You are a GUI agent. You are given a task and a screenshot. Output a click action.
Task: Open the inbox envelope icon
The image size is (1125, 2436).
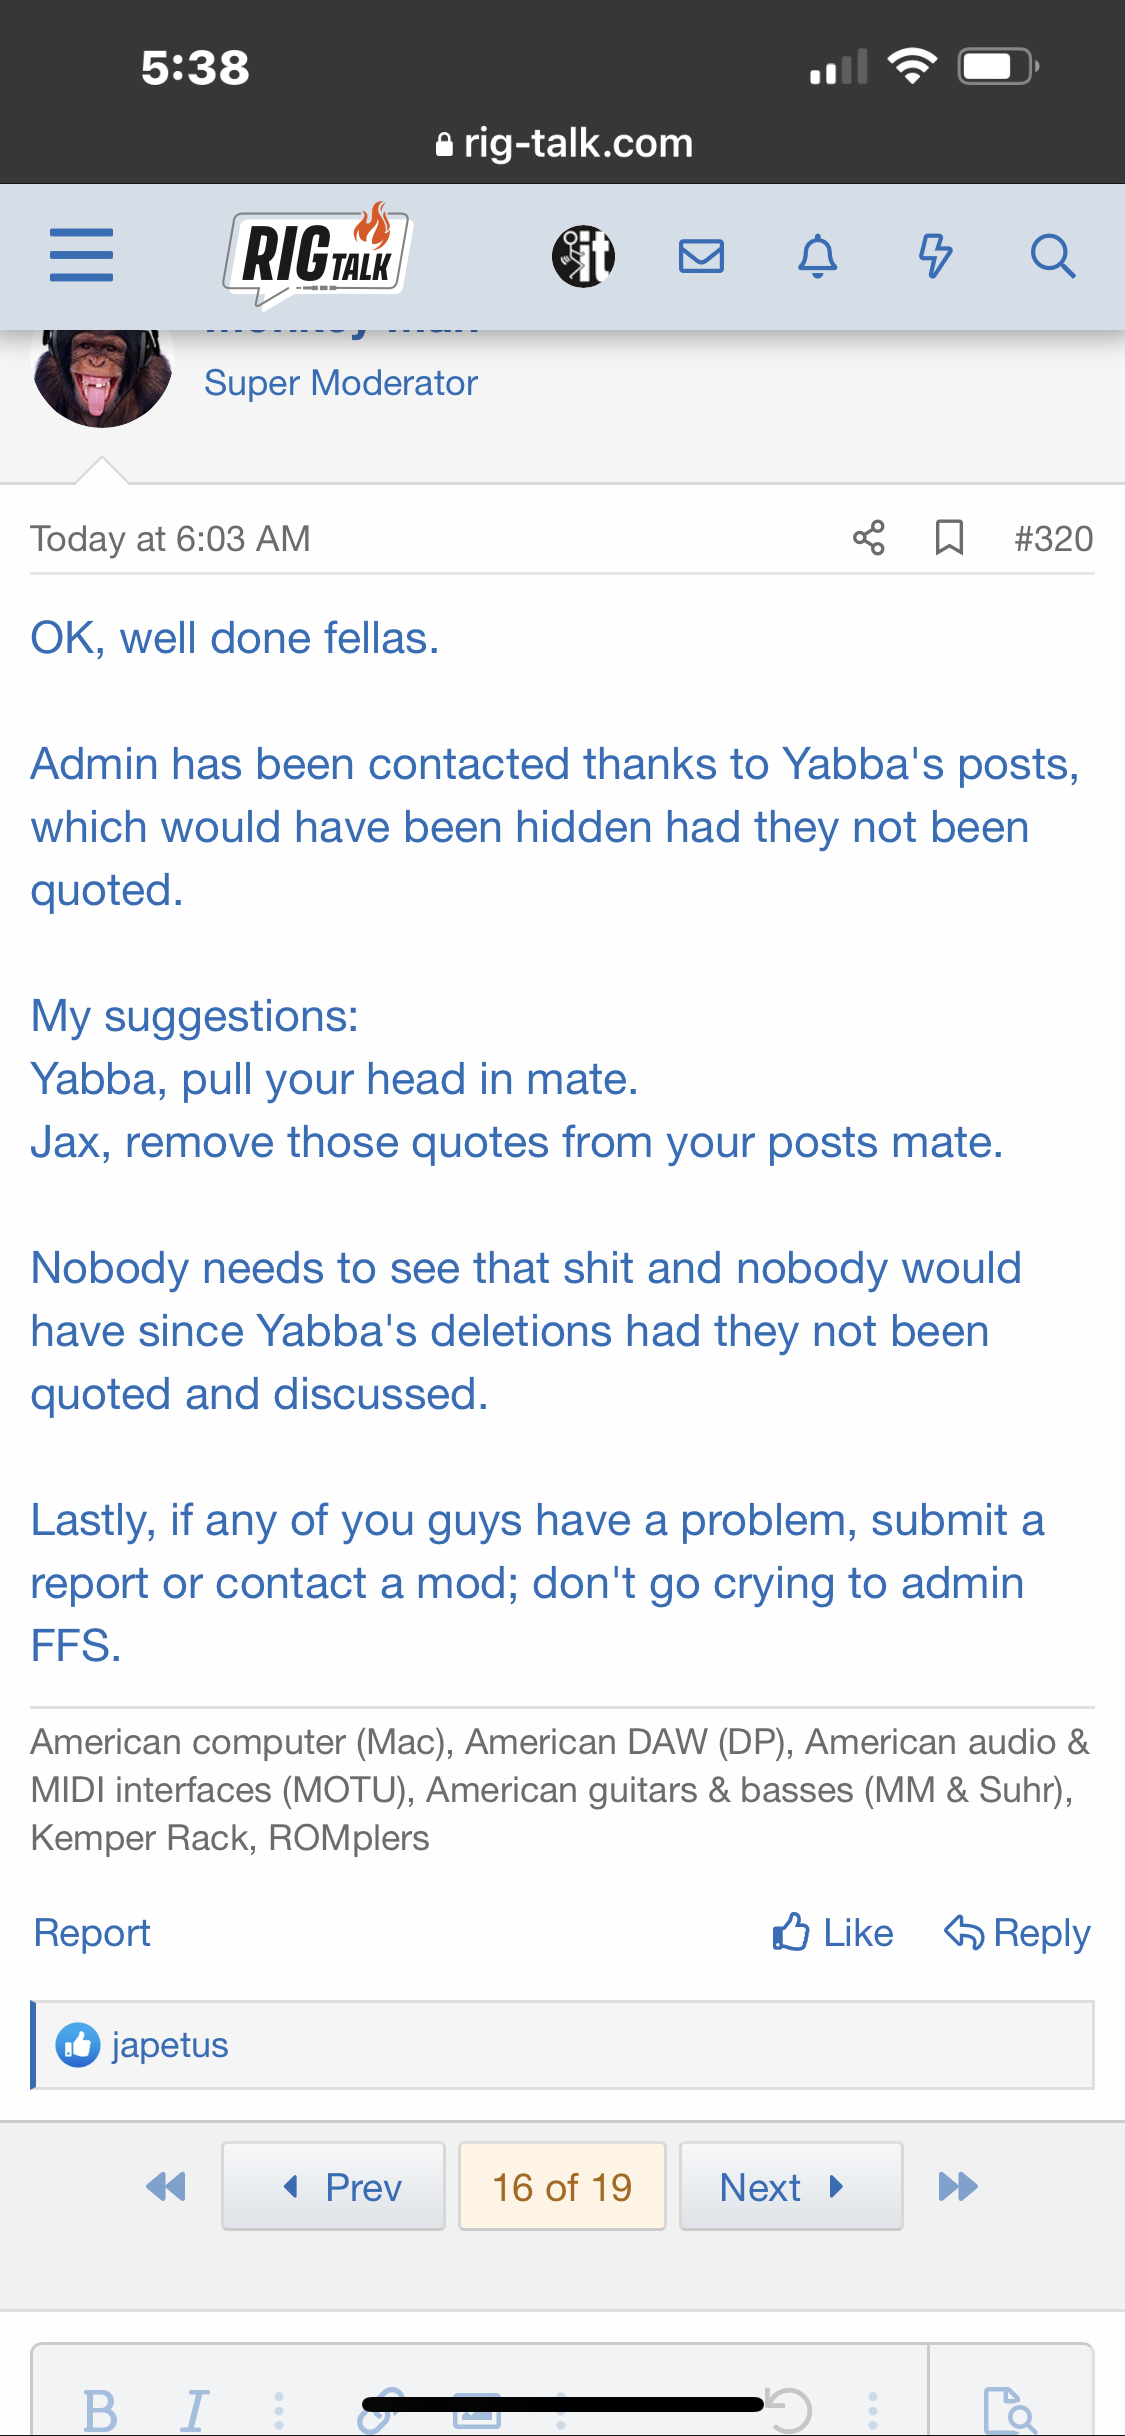tap(701, 256)
